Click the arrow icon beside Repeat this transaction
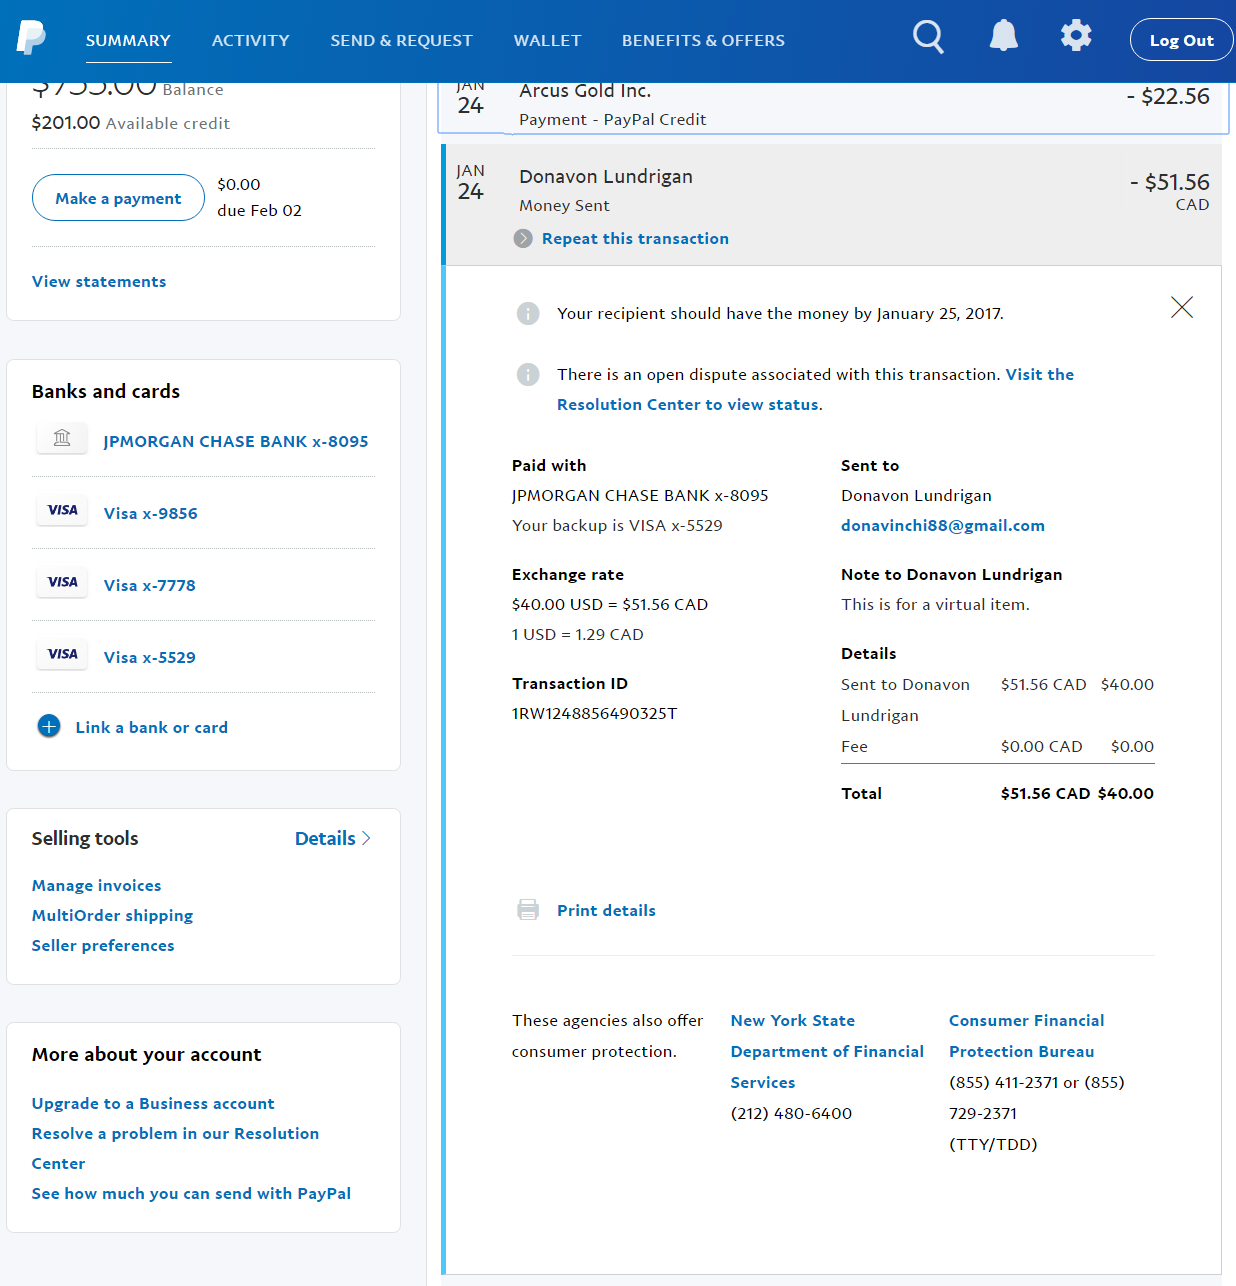 tap(523, 238)
